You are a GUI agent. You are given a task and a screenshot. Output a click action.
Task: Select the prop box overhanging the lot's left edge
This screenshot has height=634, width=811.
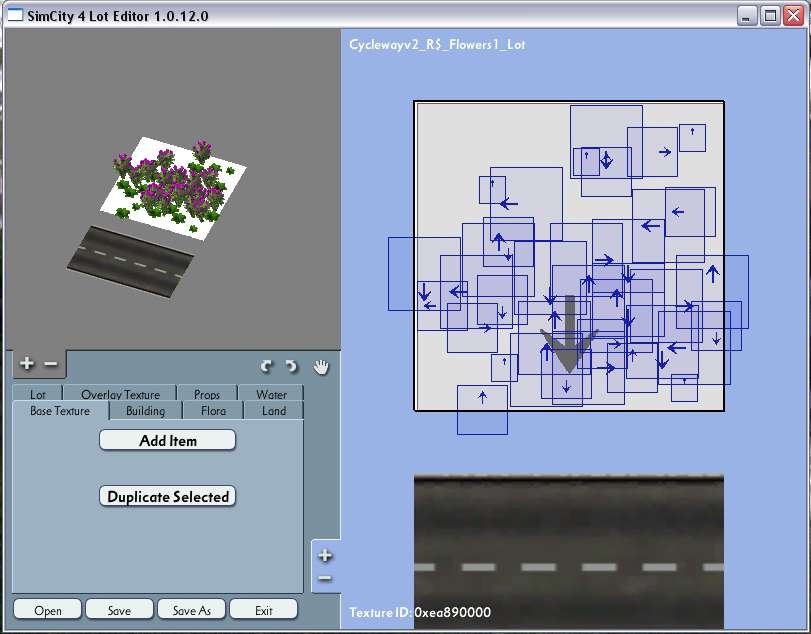click(424, 274)
